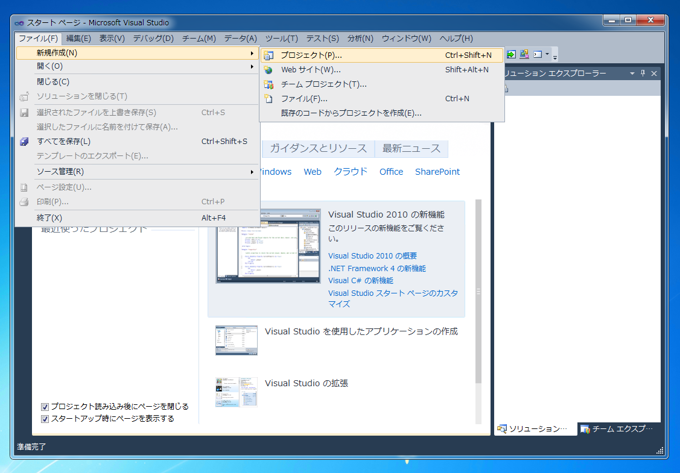Click the toolbar icon with yellow question badge
The image size is (680, 473).
click(x=524, y=54)
